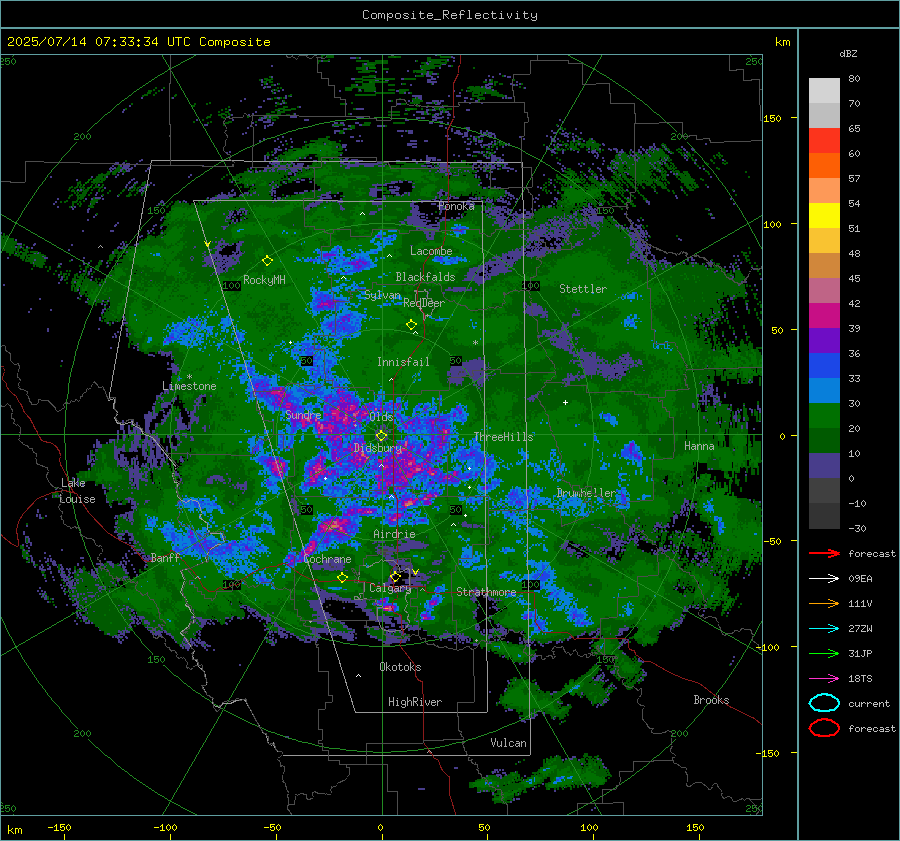
Task: Select the Lacombe city label
Action: [x=431, y=251]
